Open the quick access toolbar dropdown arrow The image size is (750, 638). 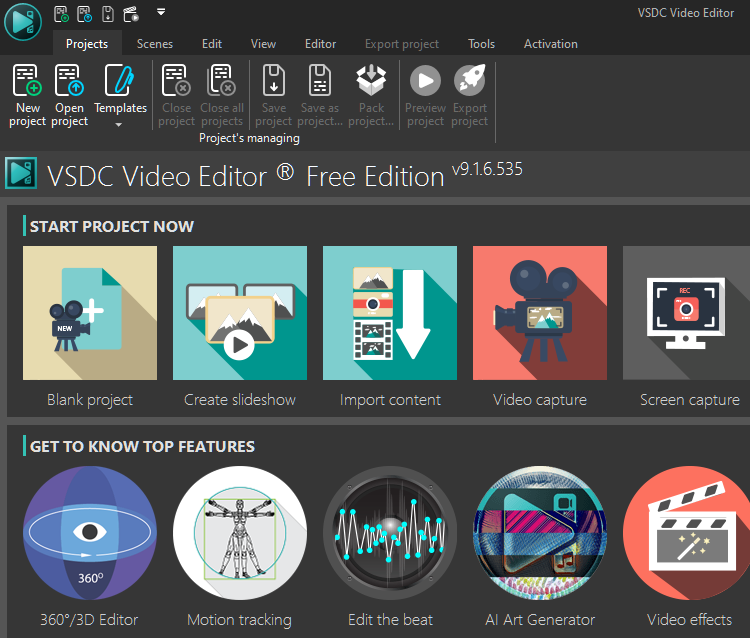(161, 12)
